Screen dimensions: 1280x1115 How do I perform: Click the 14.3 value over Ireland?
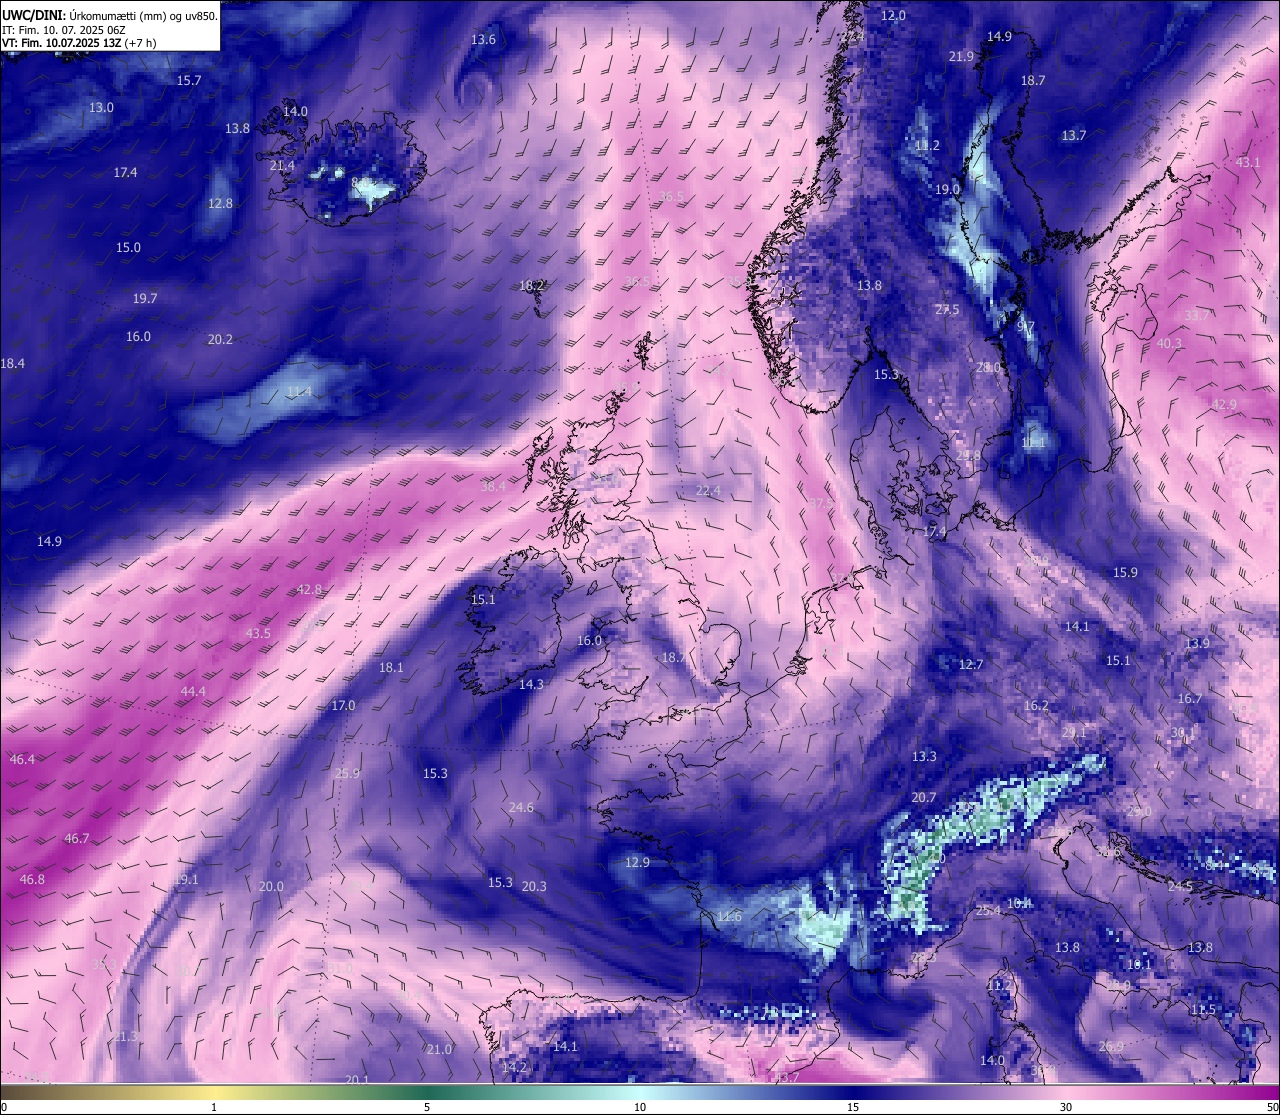pos(531,684)
